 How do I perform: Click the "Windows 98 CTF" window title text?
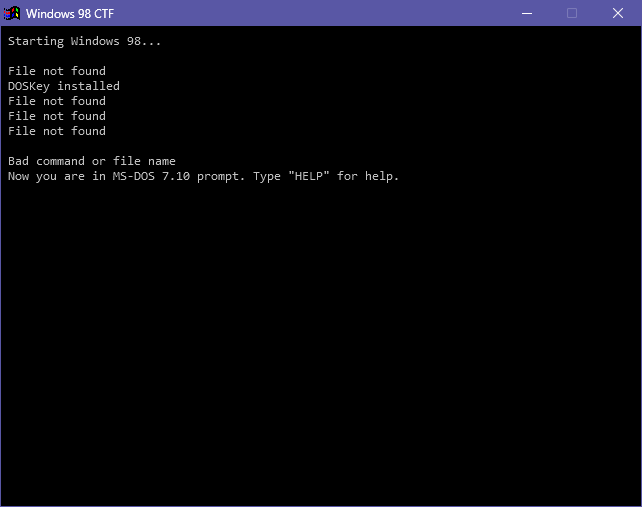pyautogui.click(x=70, y=13)
